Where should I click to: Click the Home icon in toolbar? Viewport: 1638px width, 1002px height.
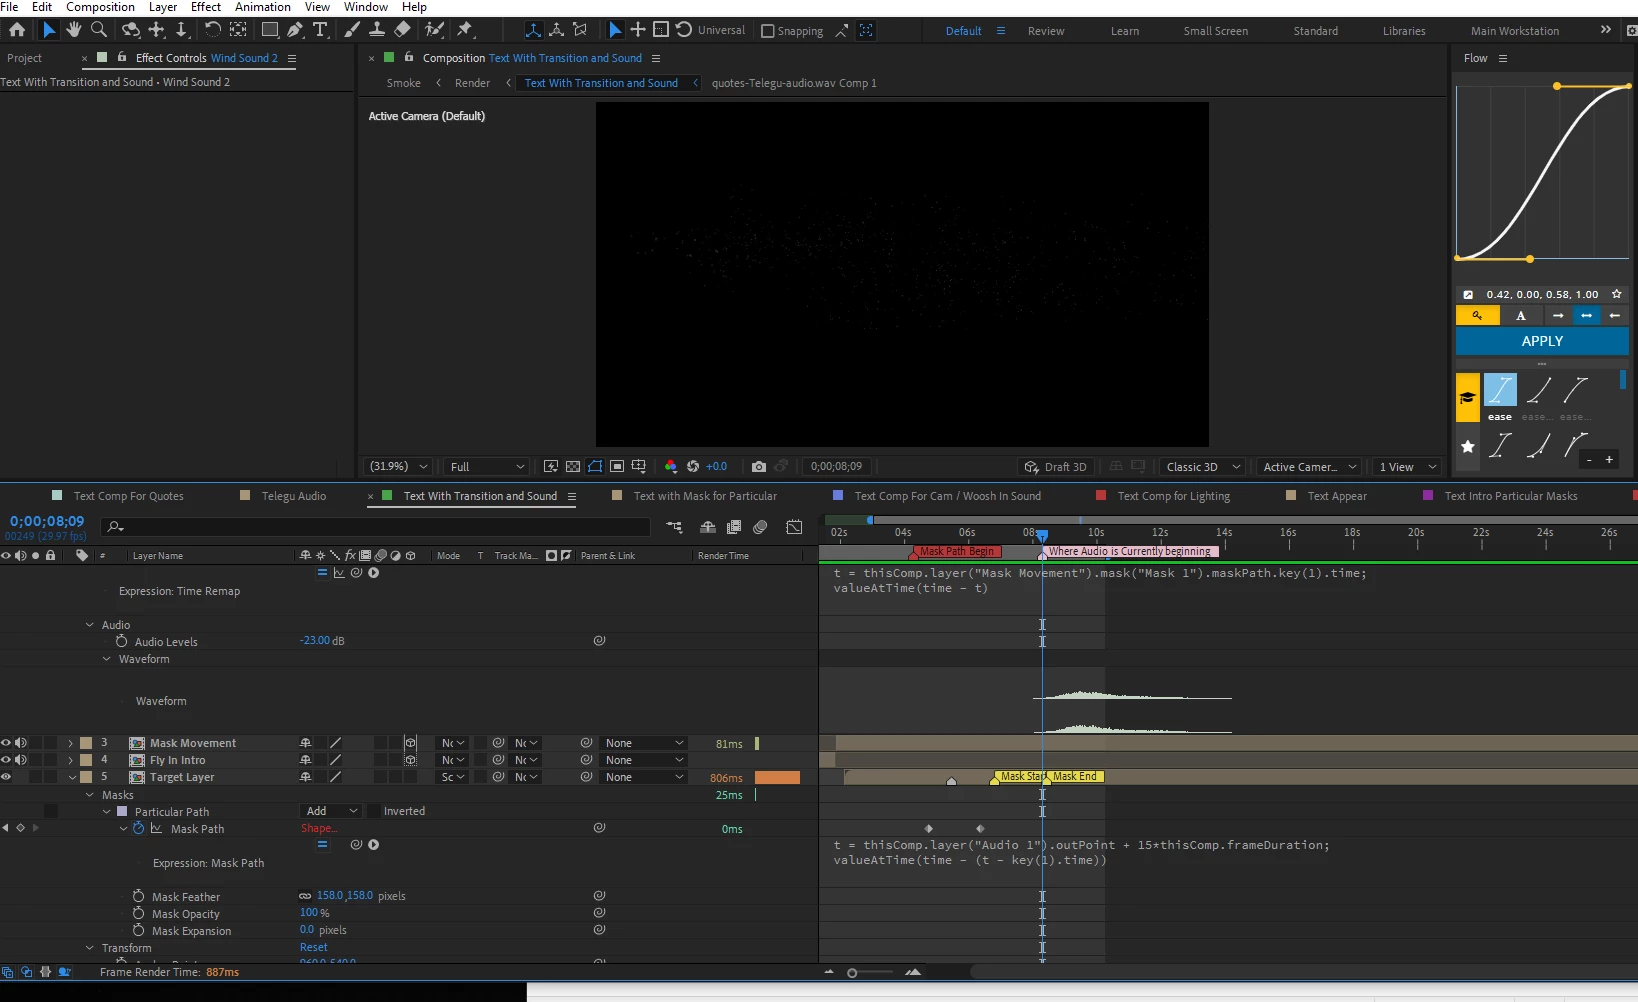pyautogui.click(x=17, y=30)
